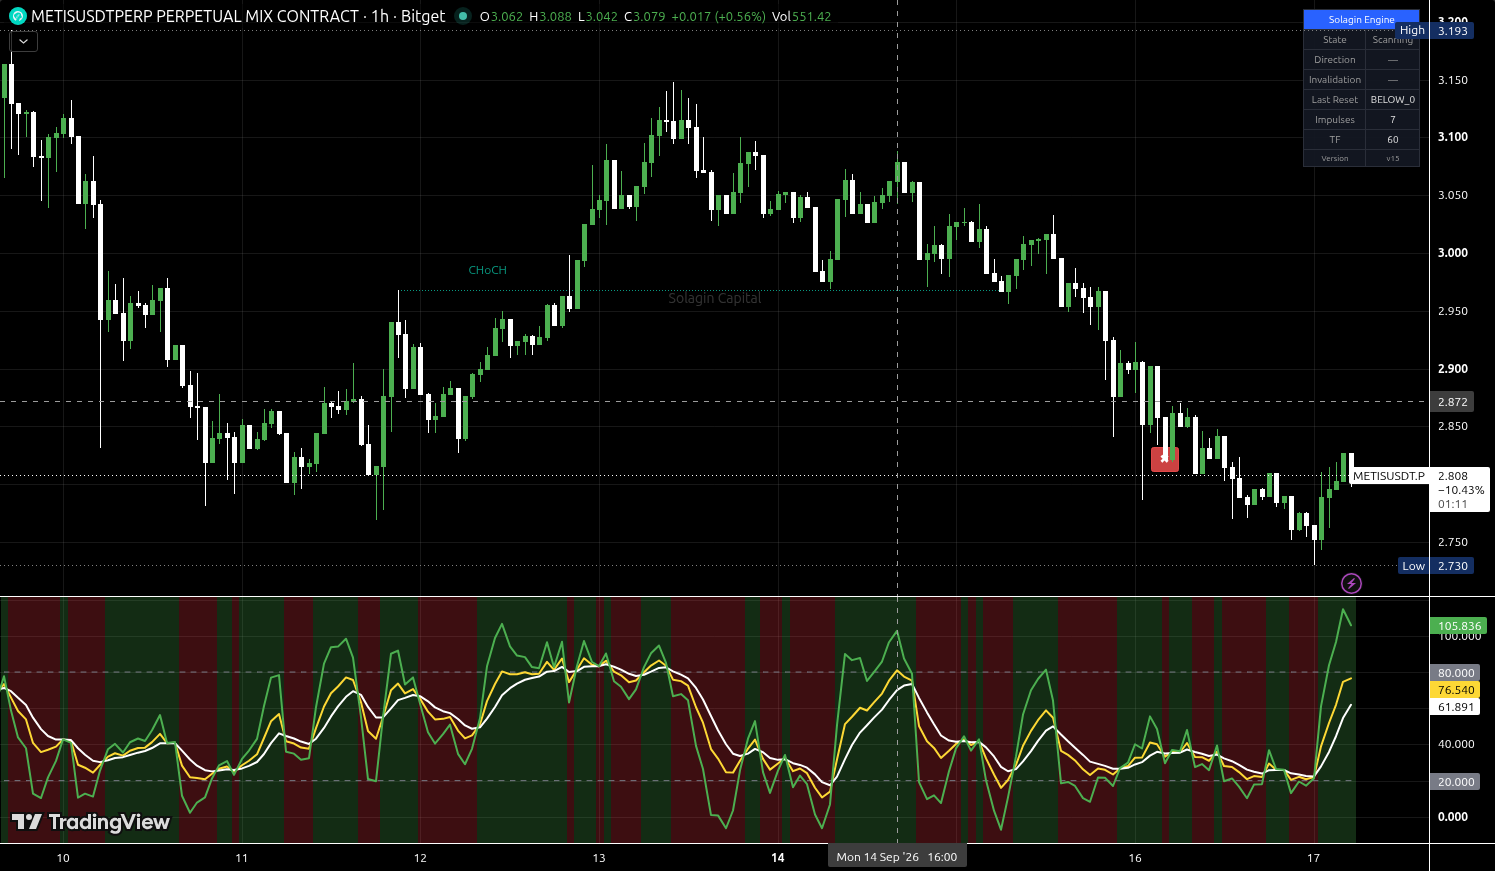The height and width of the screenshot is (871, 1495).
Task: Click the State cell in table
Action: pos(1335,40)
